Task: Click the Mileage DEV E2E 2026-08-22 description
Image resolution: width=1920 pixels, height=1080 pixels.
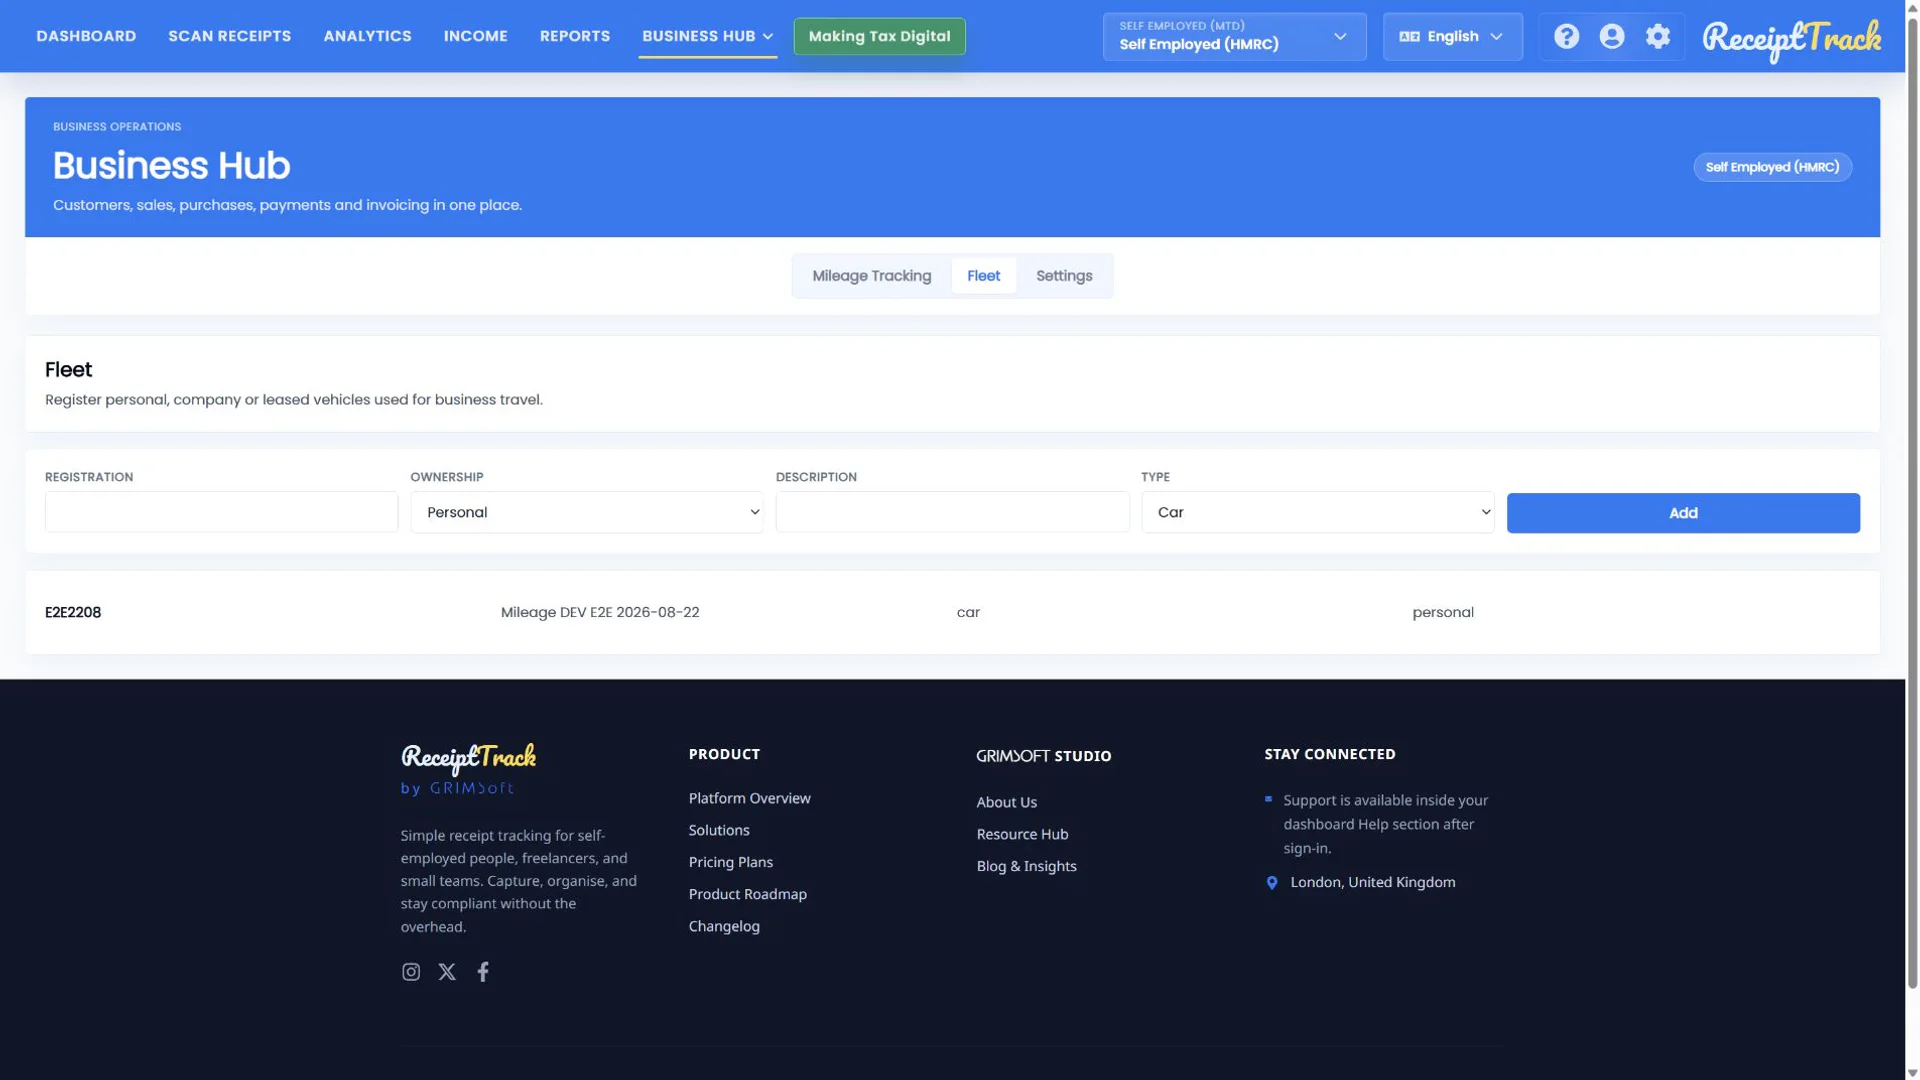Action: (x=600, y=612)
